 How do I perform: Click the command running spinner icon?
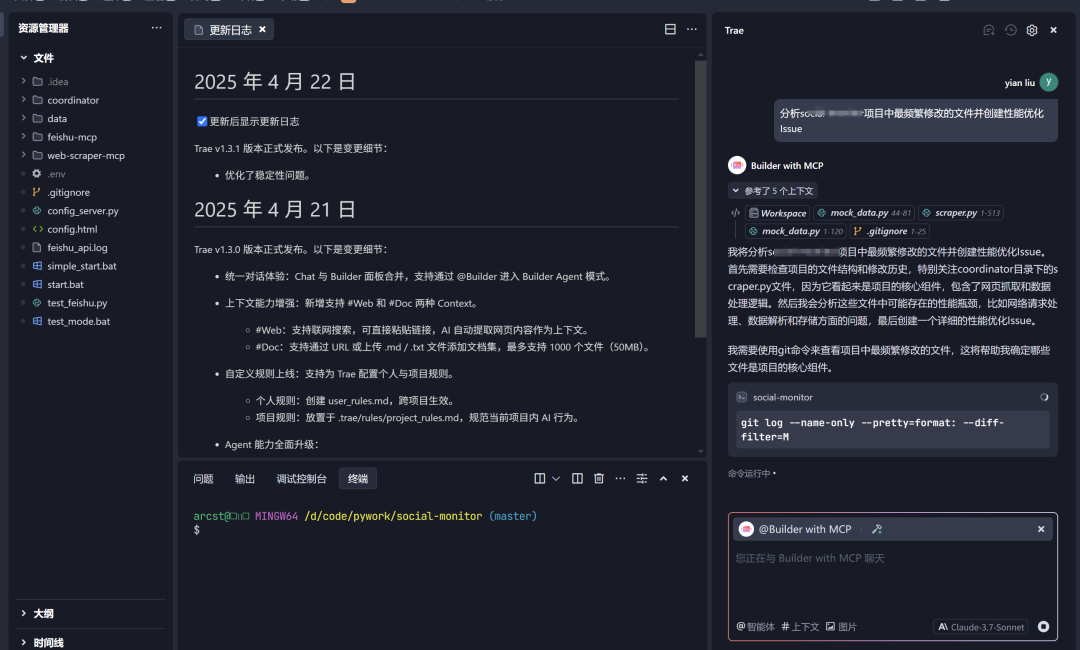coord(1044,397)
